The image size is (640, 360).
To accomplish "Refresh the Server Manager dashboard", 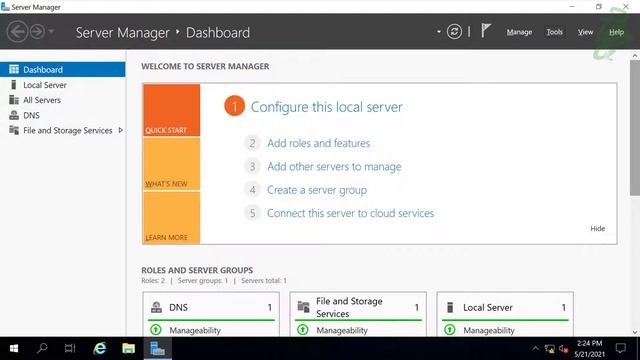I will pyautogui.click(x=454, y=31).
